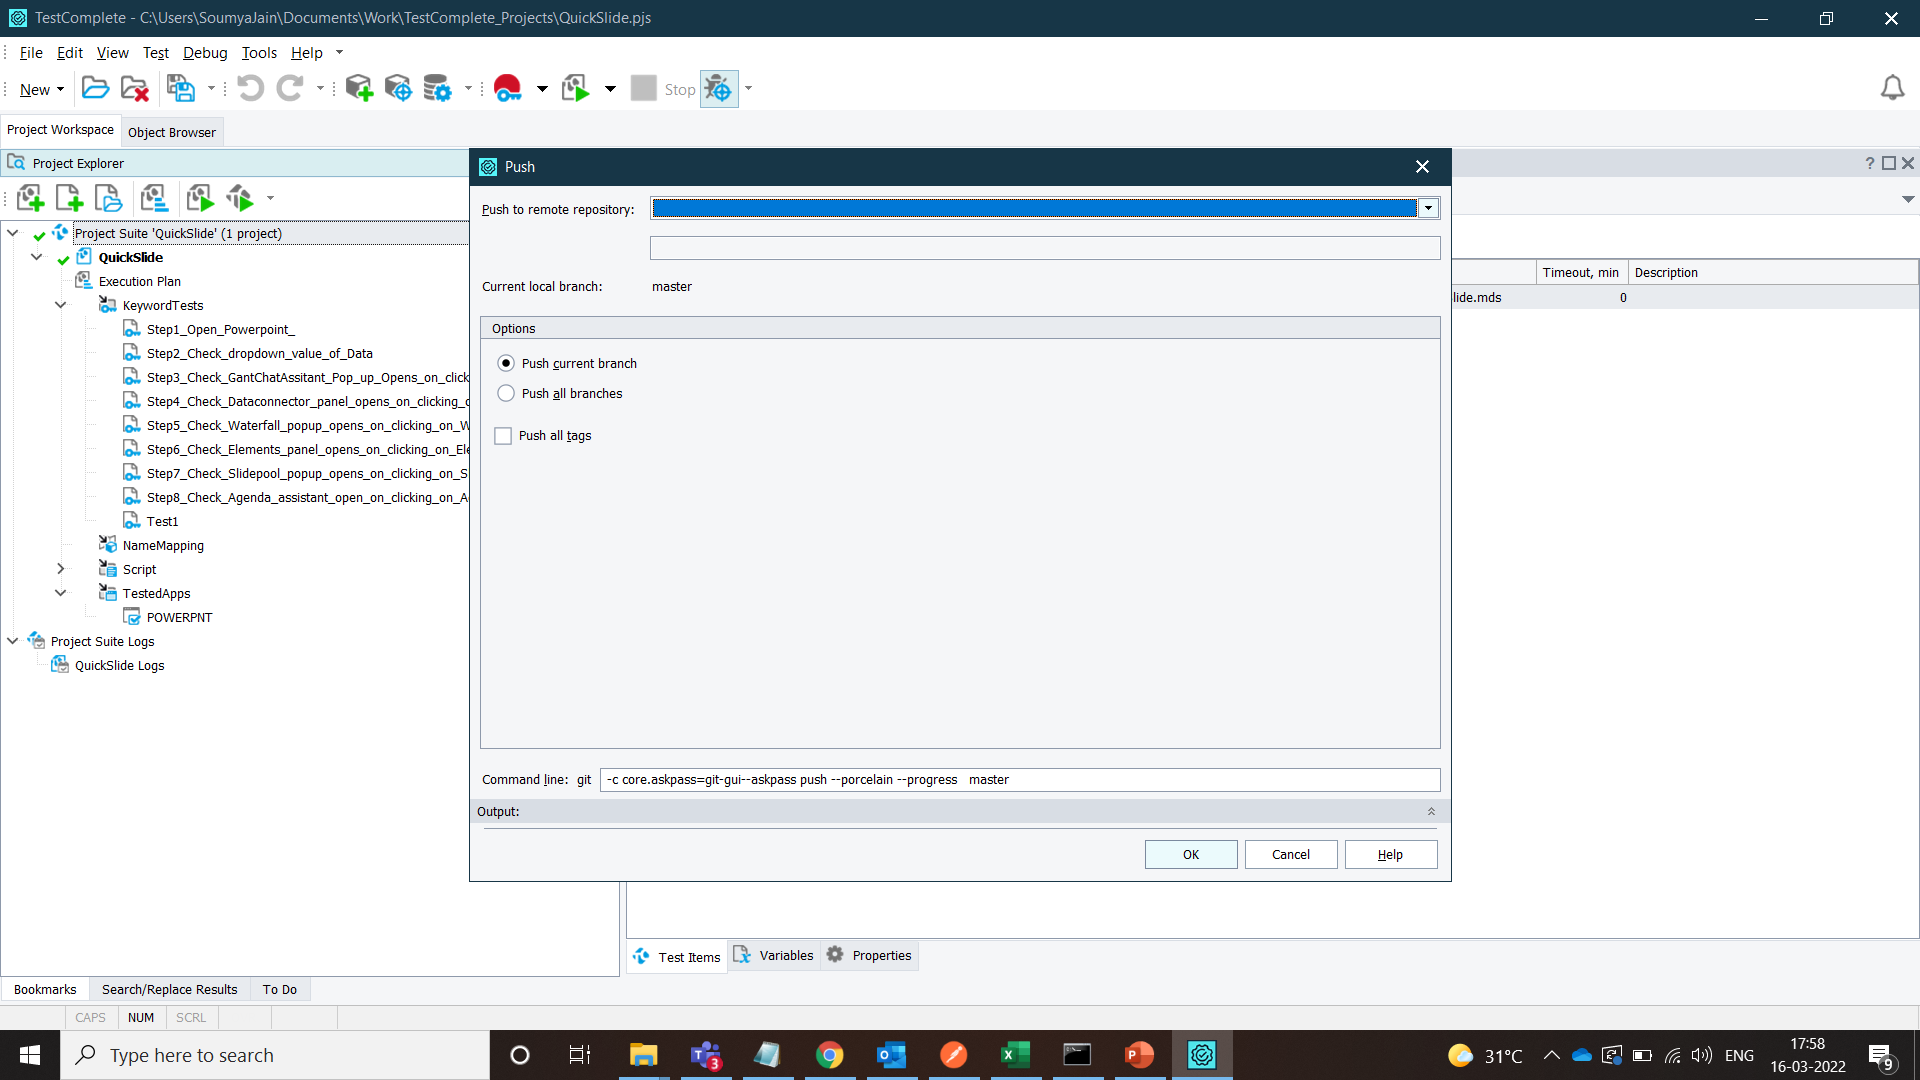Select Push all branches radio option
The width and height of the screenshot is (1920, 1080).
pos(506,393)
